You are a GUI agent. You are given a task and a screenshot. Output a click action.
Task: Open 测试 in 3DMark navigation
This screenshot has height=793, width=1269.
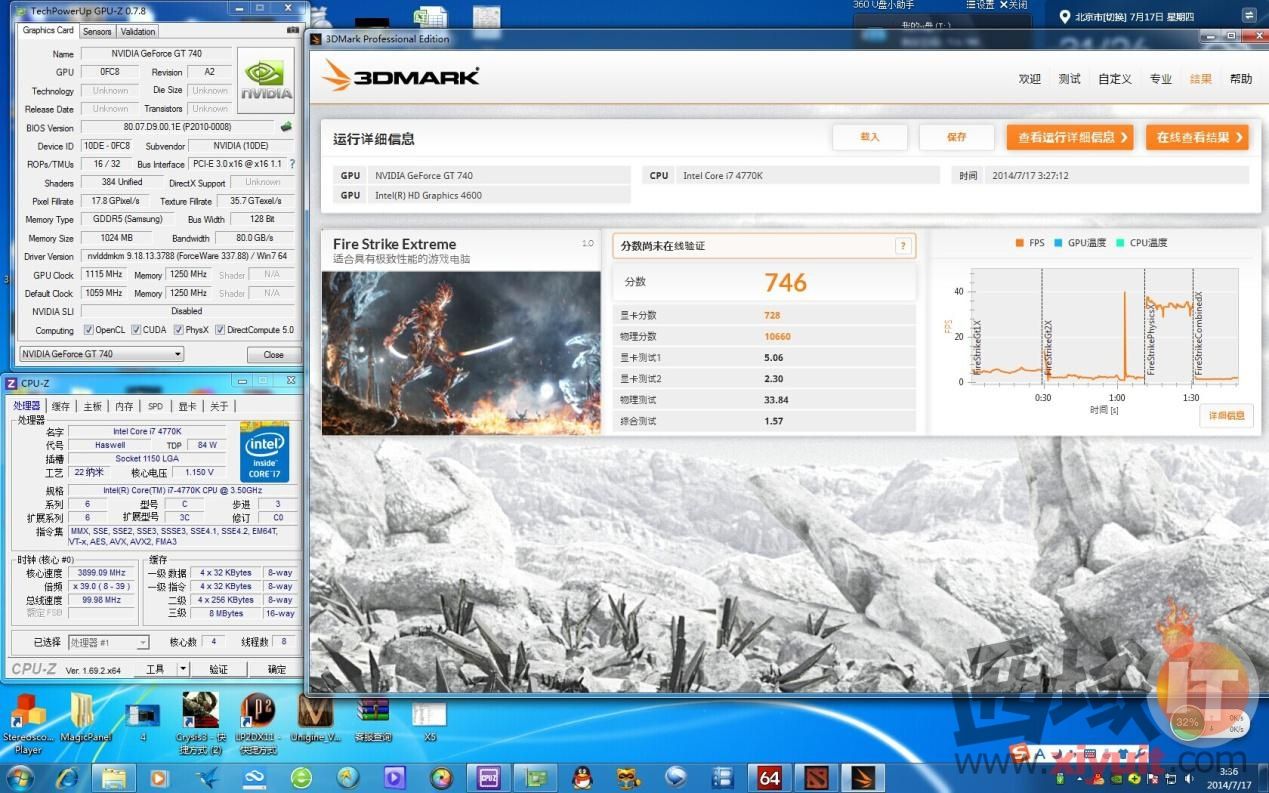click(x=1070, y=79)
